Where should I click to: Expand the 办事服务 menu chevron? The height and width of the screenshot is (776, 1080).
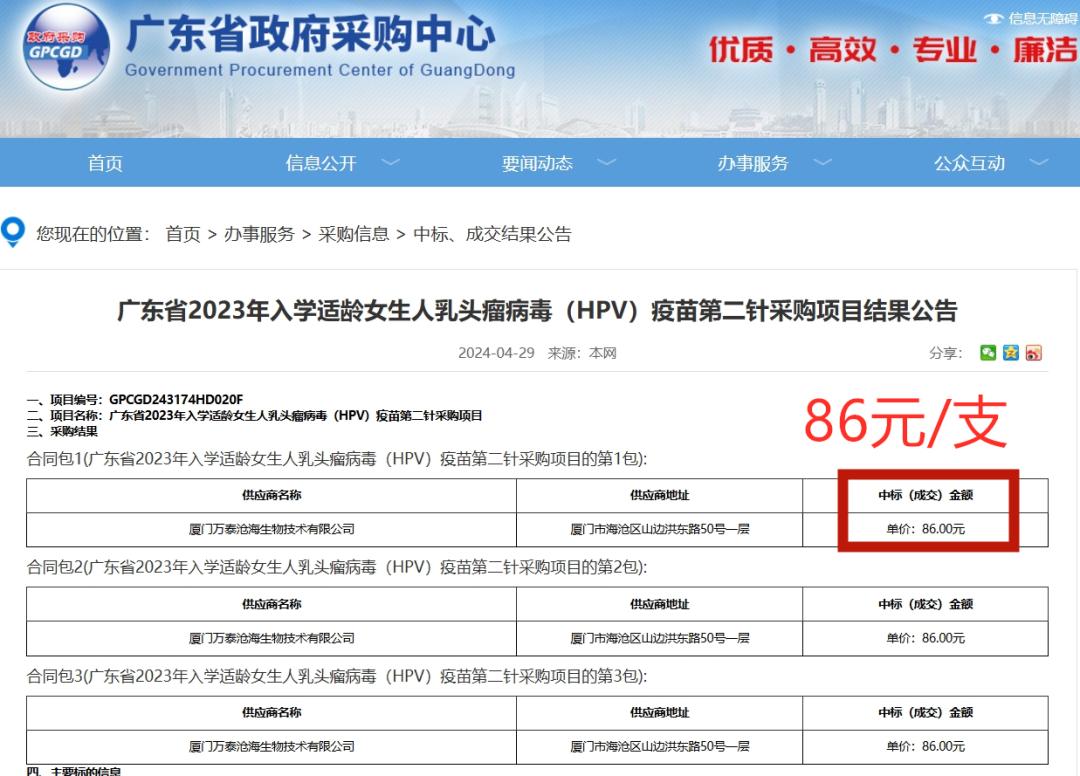(x=822, y=163)
